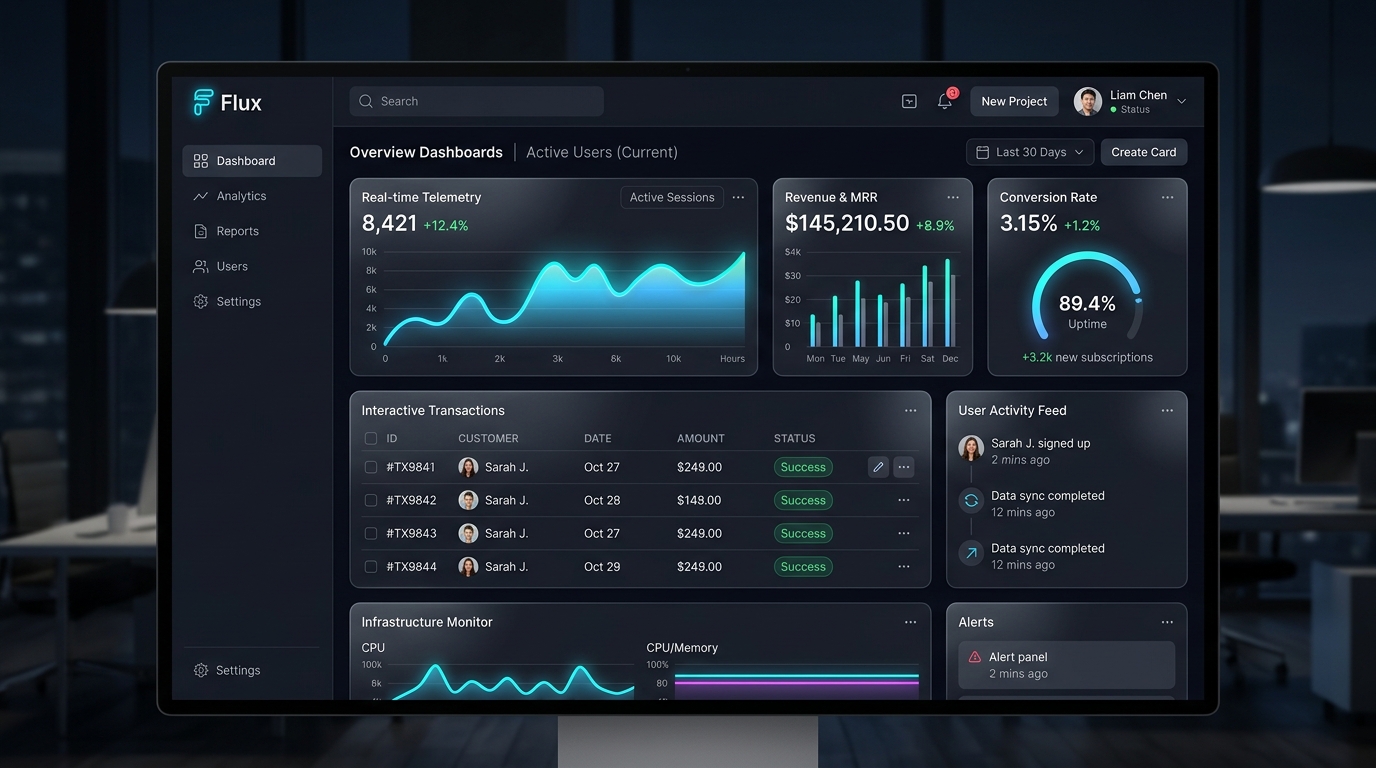Check the box for transaction #TX9841
The width and height of the screenshot is (1376, 768).
tap(371, 467)
